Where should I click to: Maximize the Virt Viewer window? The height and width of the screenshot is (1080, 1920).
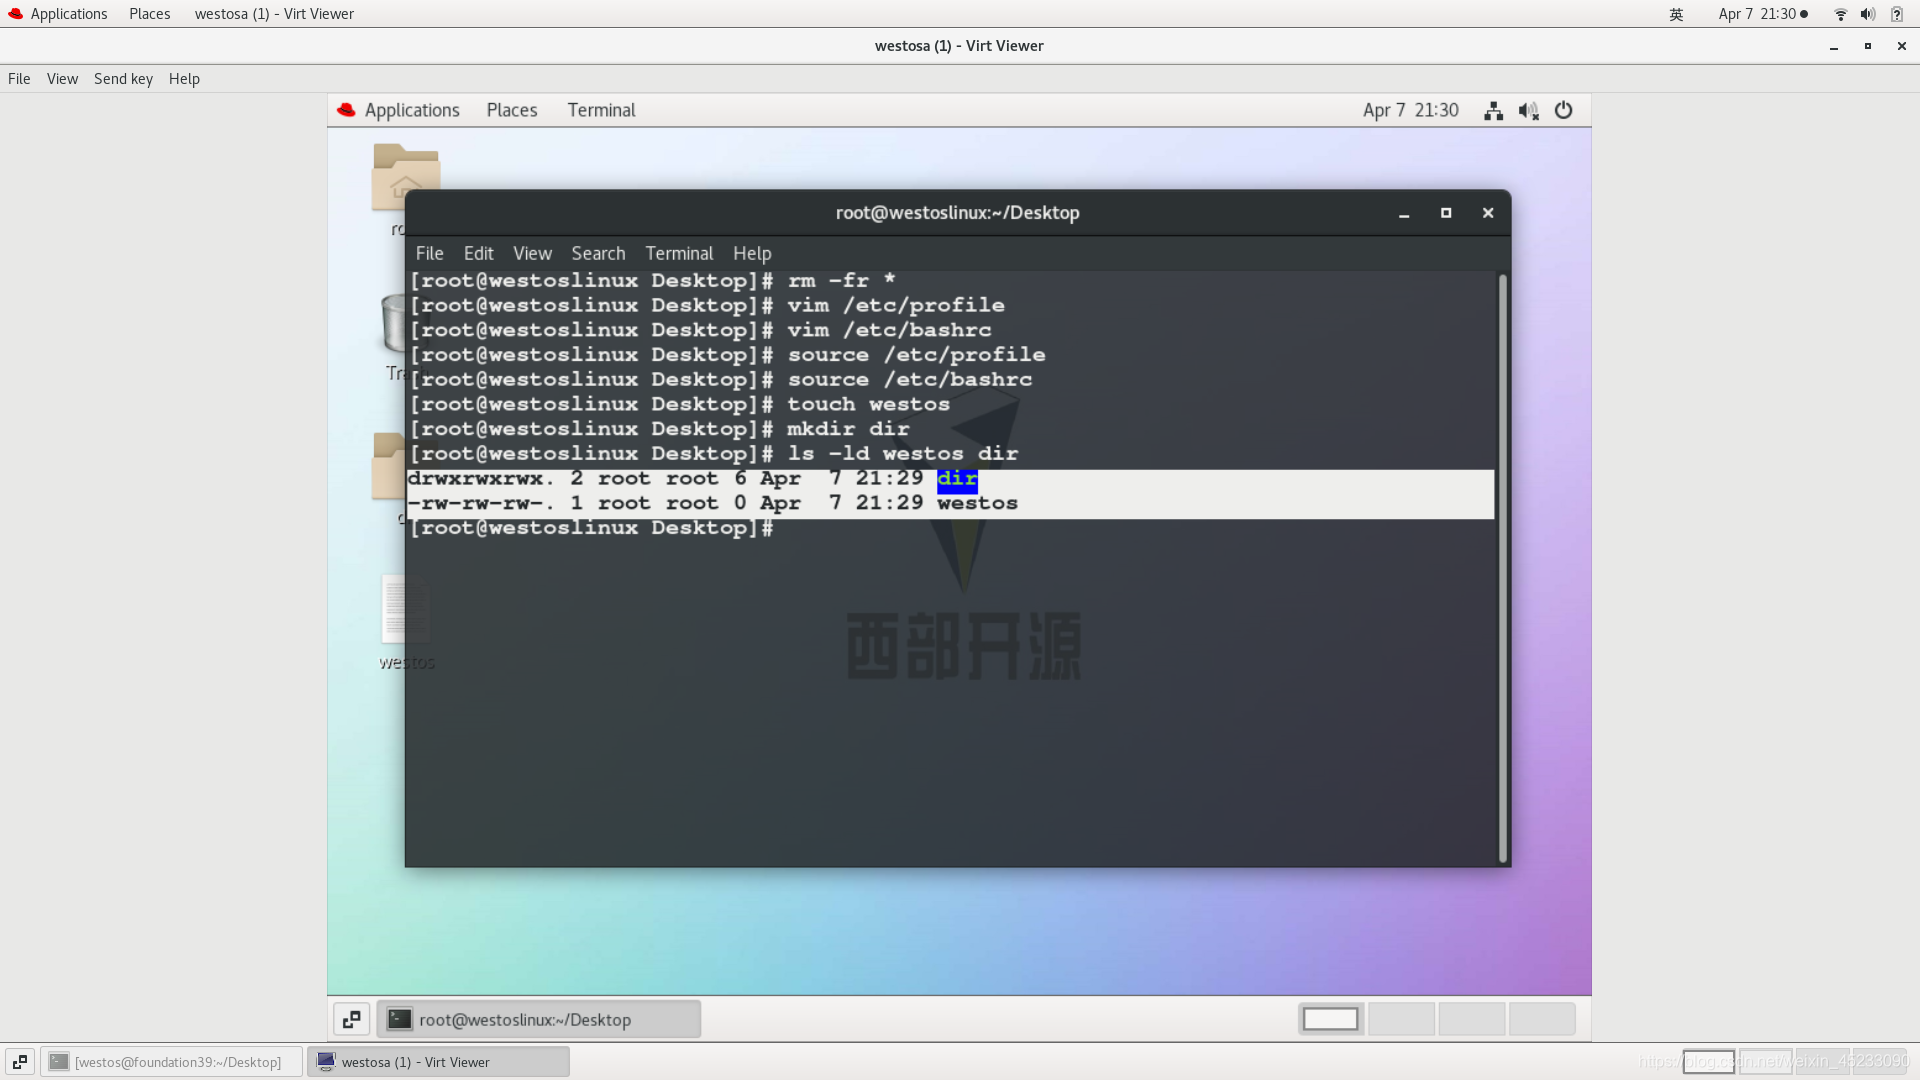tap(1867, 46)
